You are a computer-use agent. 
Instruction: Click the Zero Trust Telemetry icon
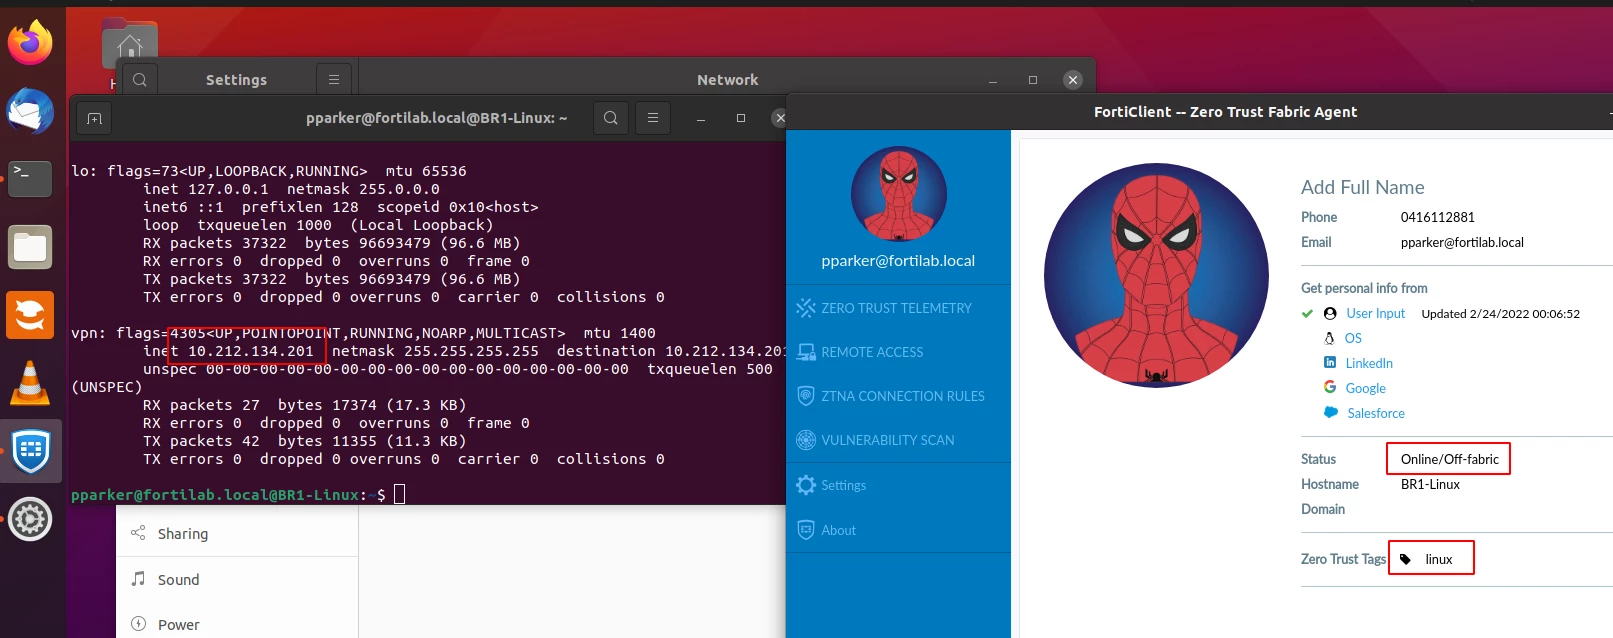click(x=806, y=308)
